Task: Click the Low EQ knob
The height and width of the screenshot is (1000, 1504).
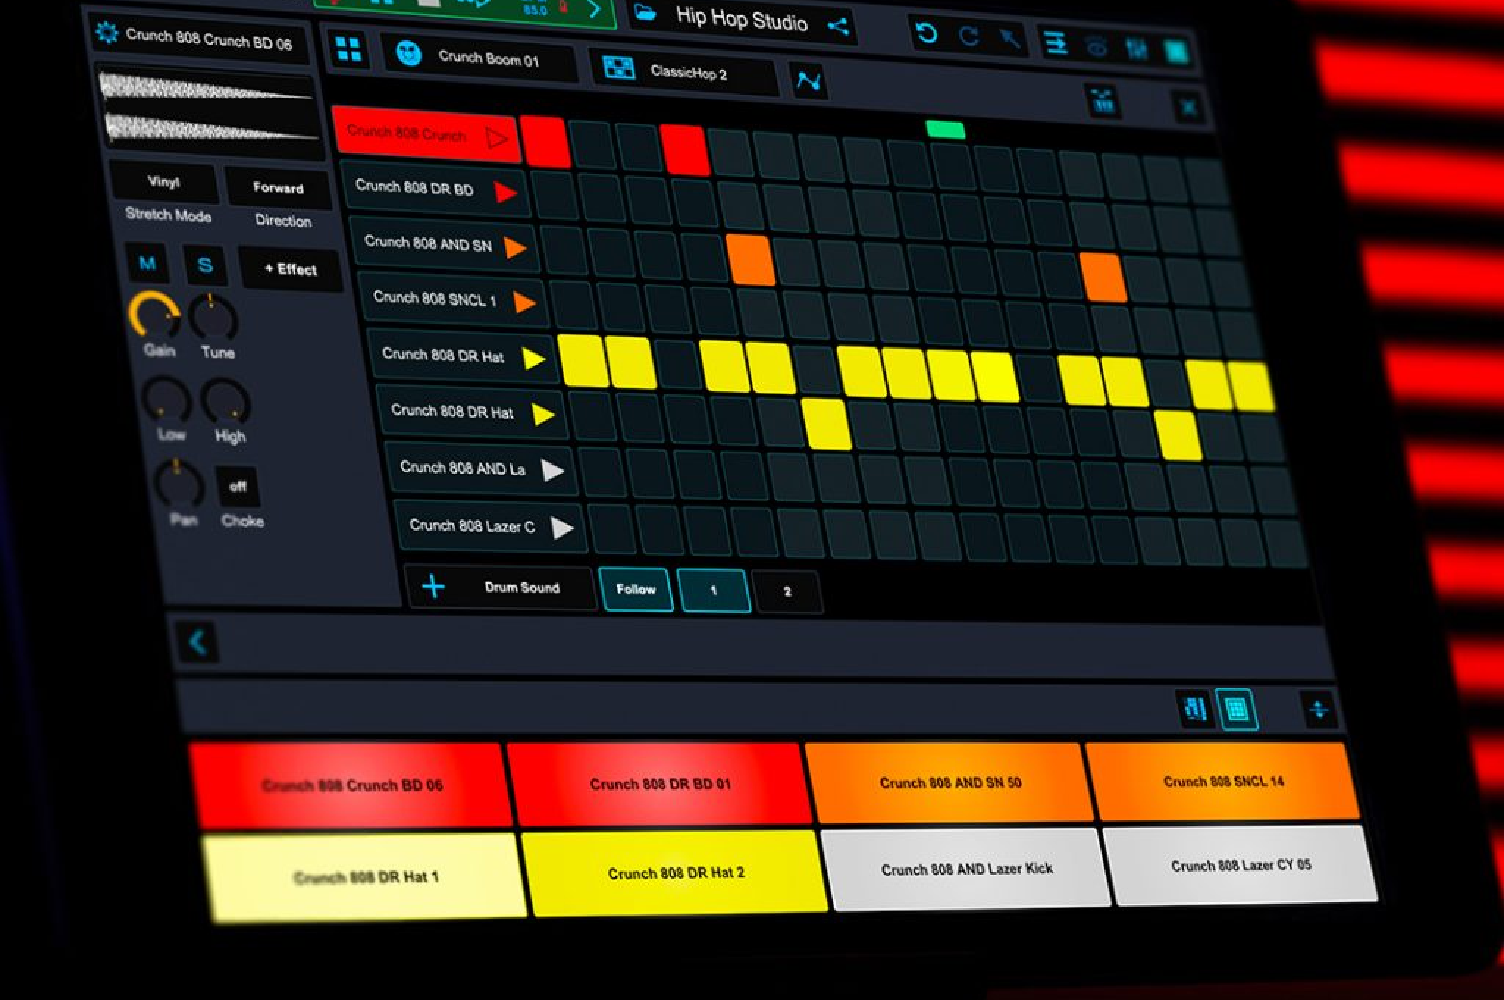Action: coord(167,401)
